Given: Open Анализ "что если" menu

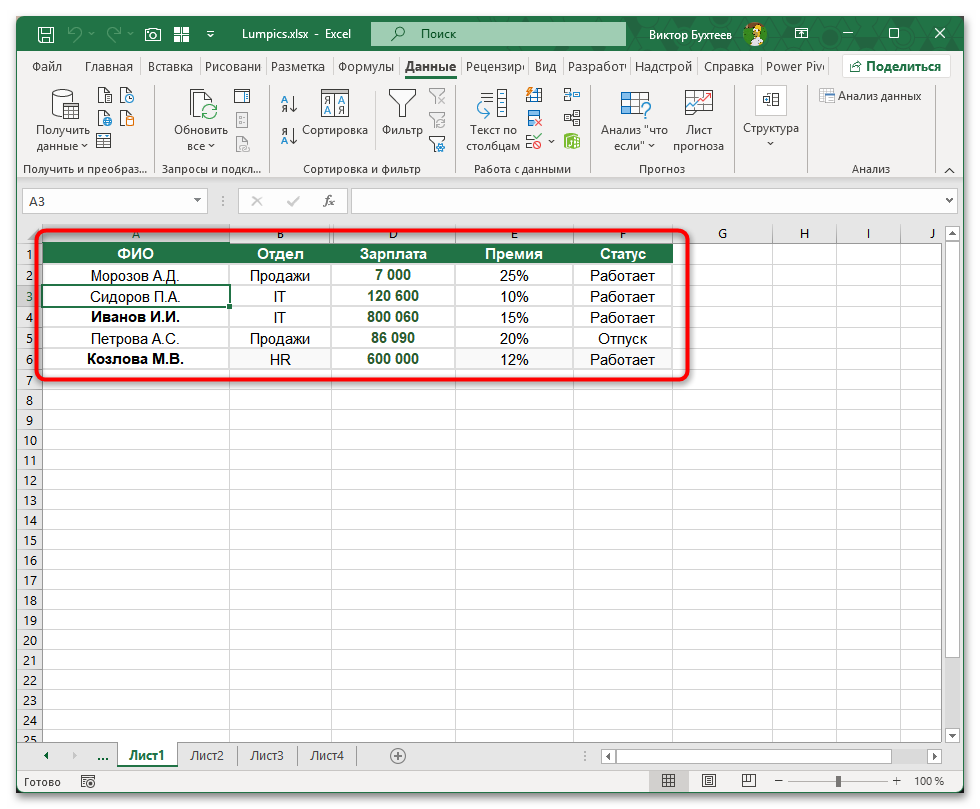Looking at the screenshot, I should (634, 121).
